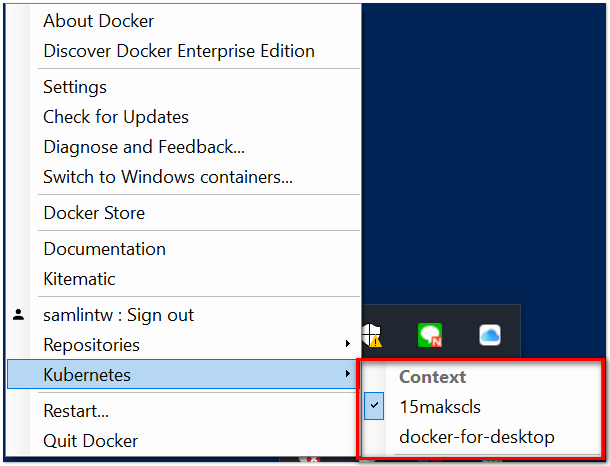Open Diagnose and Feedback

pyautogui.click(x=183, y=147)
